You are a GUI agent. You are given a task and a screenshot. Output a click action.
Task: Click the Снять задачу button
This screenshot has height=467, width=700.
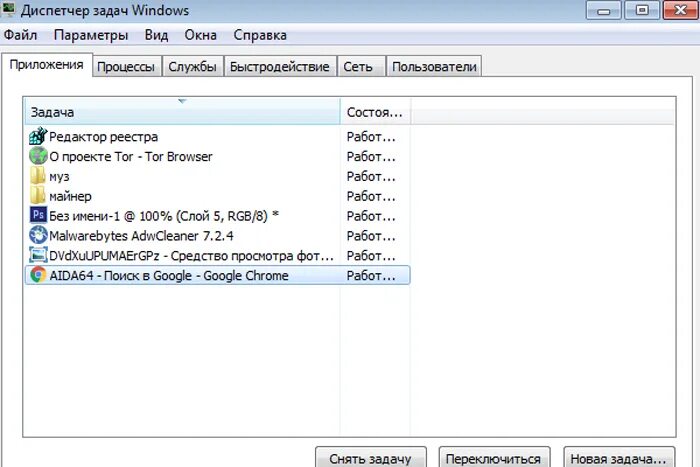coord(371,458)
